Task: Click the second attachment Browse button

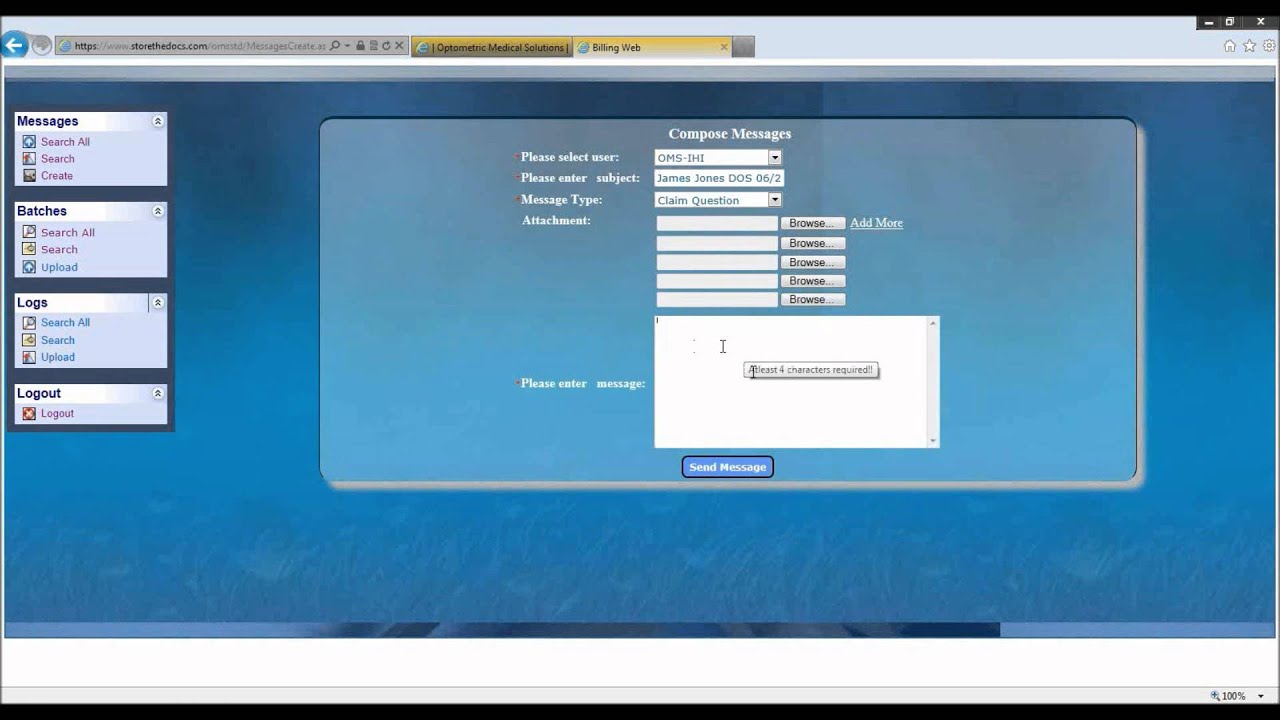Action: coord(813,243)
